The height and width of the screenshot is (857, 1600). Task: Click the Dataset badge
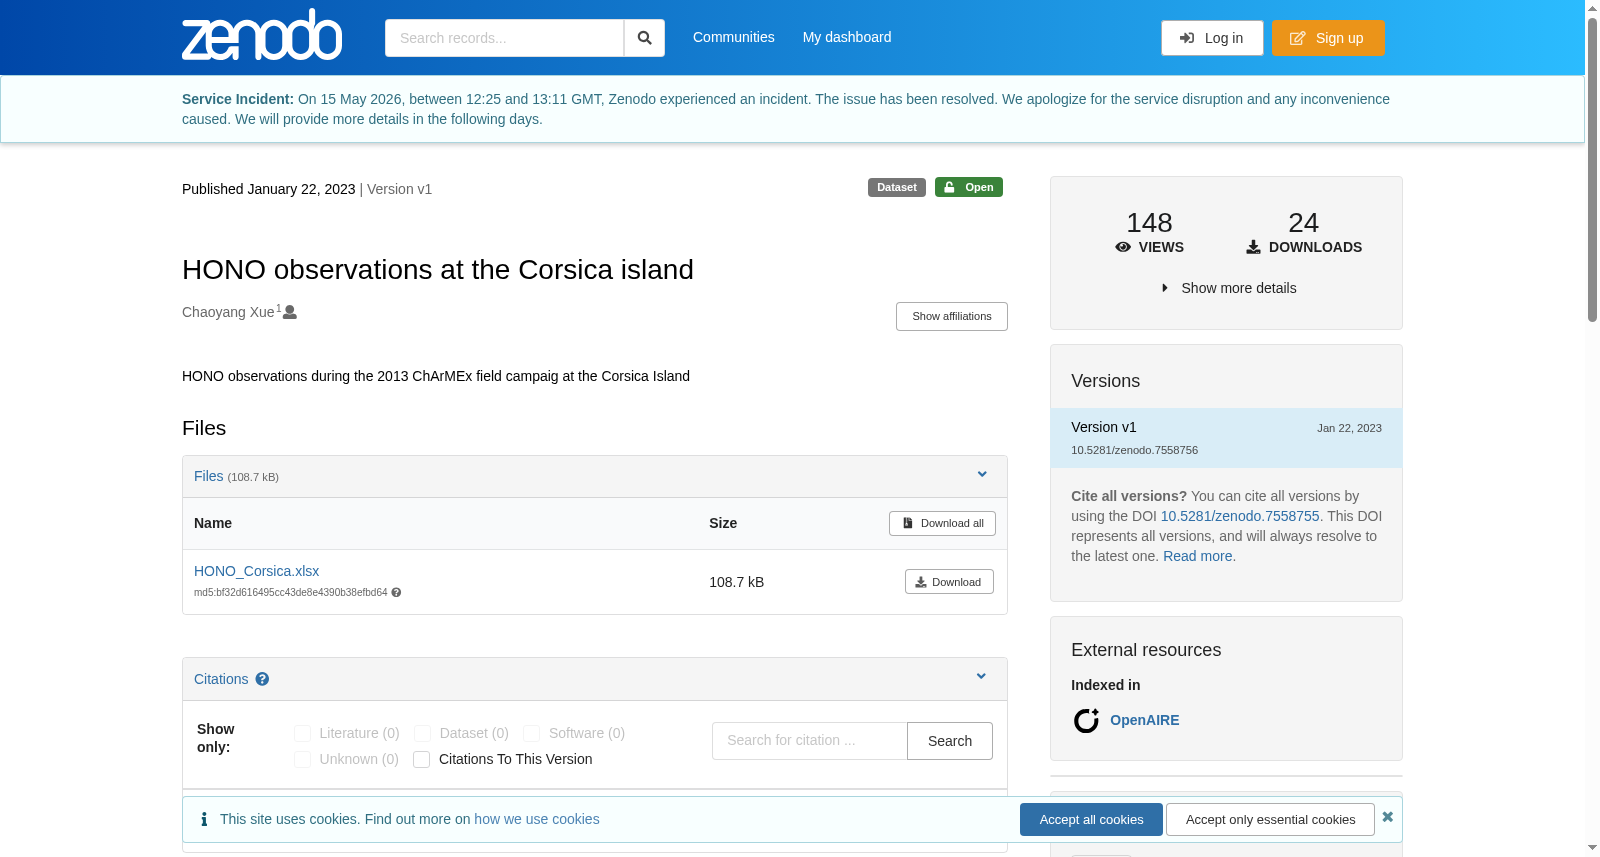pos(897,187)
